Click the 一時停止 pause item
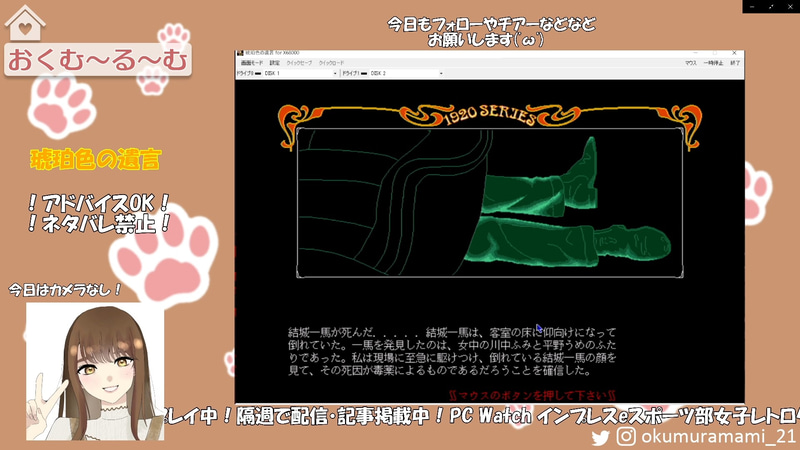Screen dimensions: 800x450 pyautogui.click(x=713, y=63)
